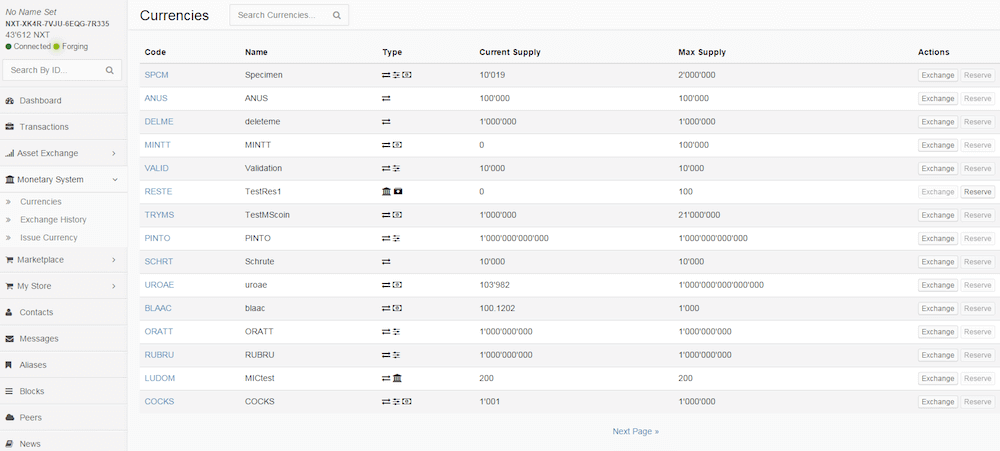Click the Exchange button for BLAAC
1000x451 pixels.
(x=938, y=309)
